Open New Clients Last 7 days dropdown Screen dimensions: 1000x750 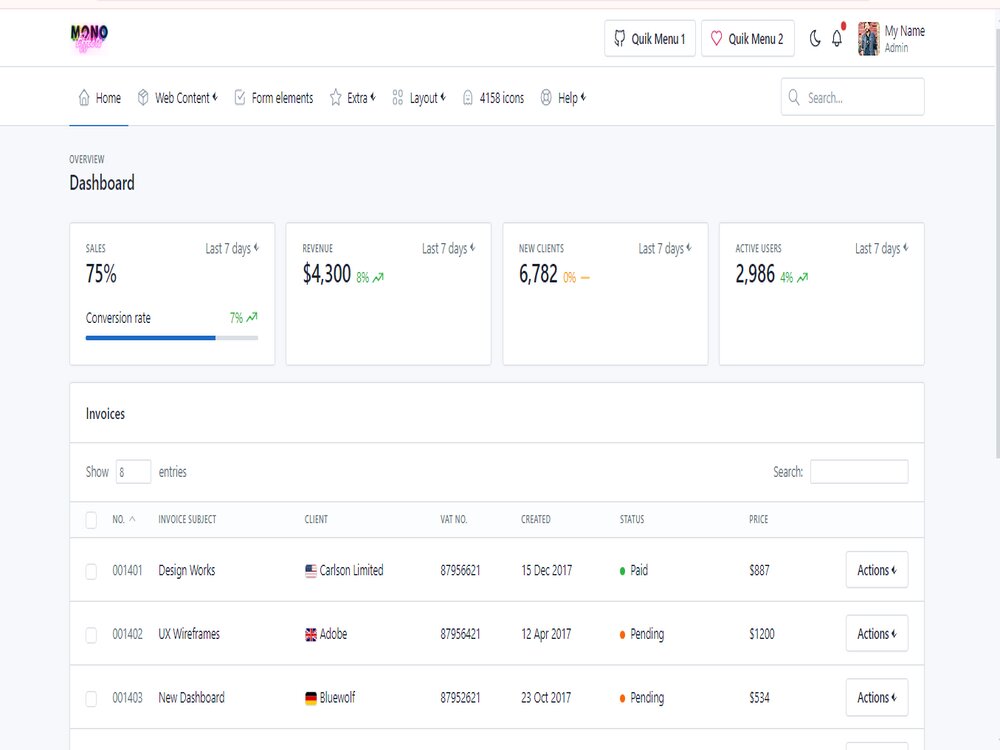click(665, 248)
